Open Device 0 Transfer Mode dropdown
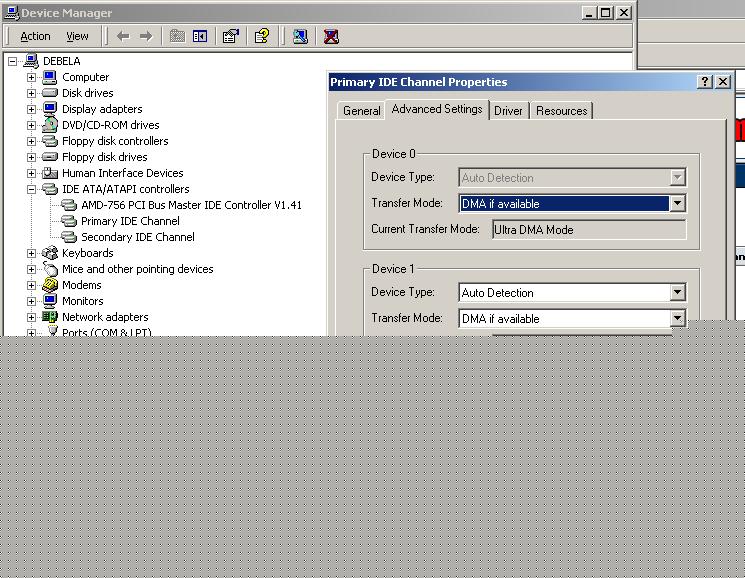The image size is (745, 578). point(677,204)
